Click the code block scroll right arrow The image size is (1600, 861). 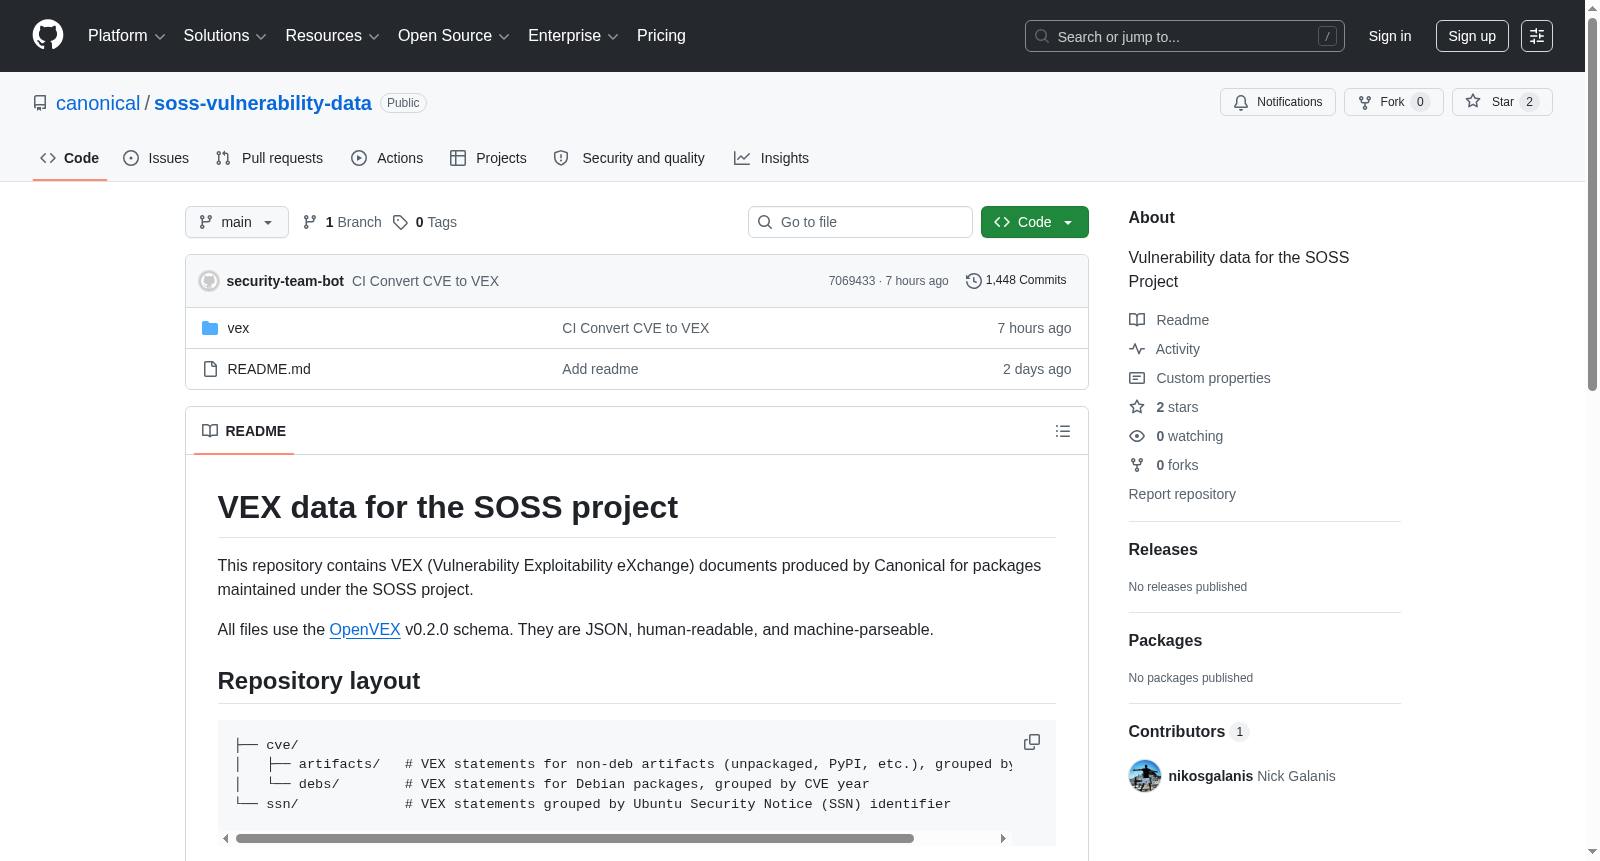pos(1003,839)
